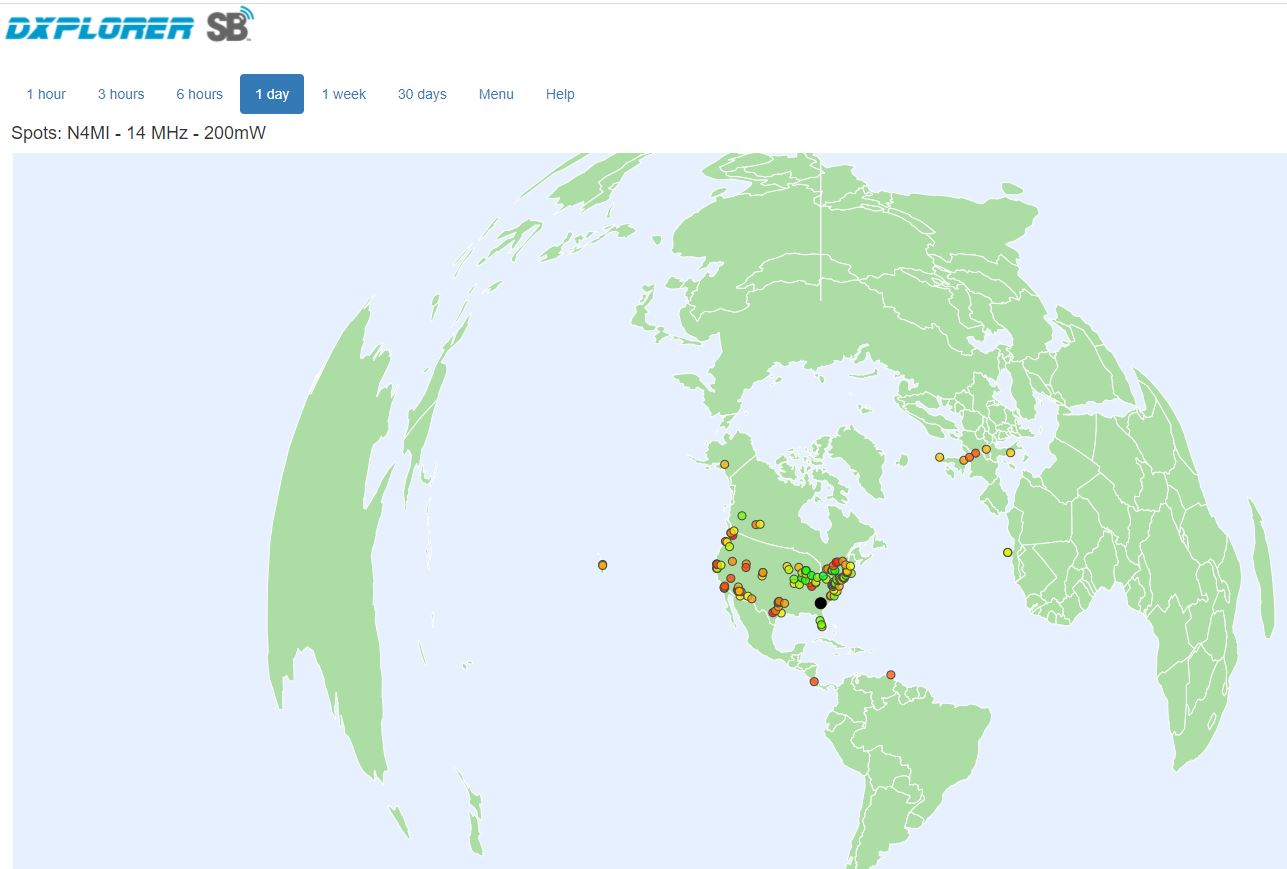Open the Help page
This screenshot has width=1287, height=869.
560,94
